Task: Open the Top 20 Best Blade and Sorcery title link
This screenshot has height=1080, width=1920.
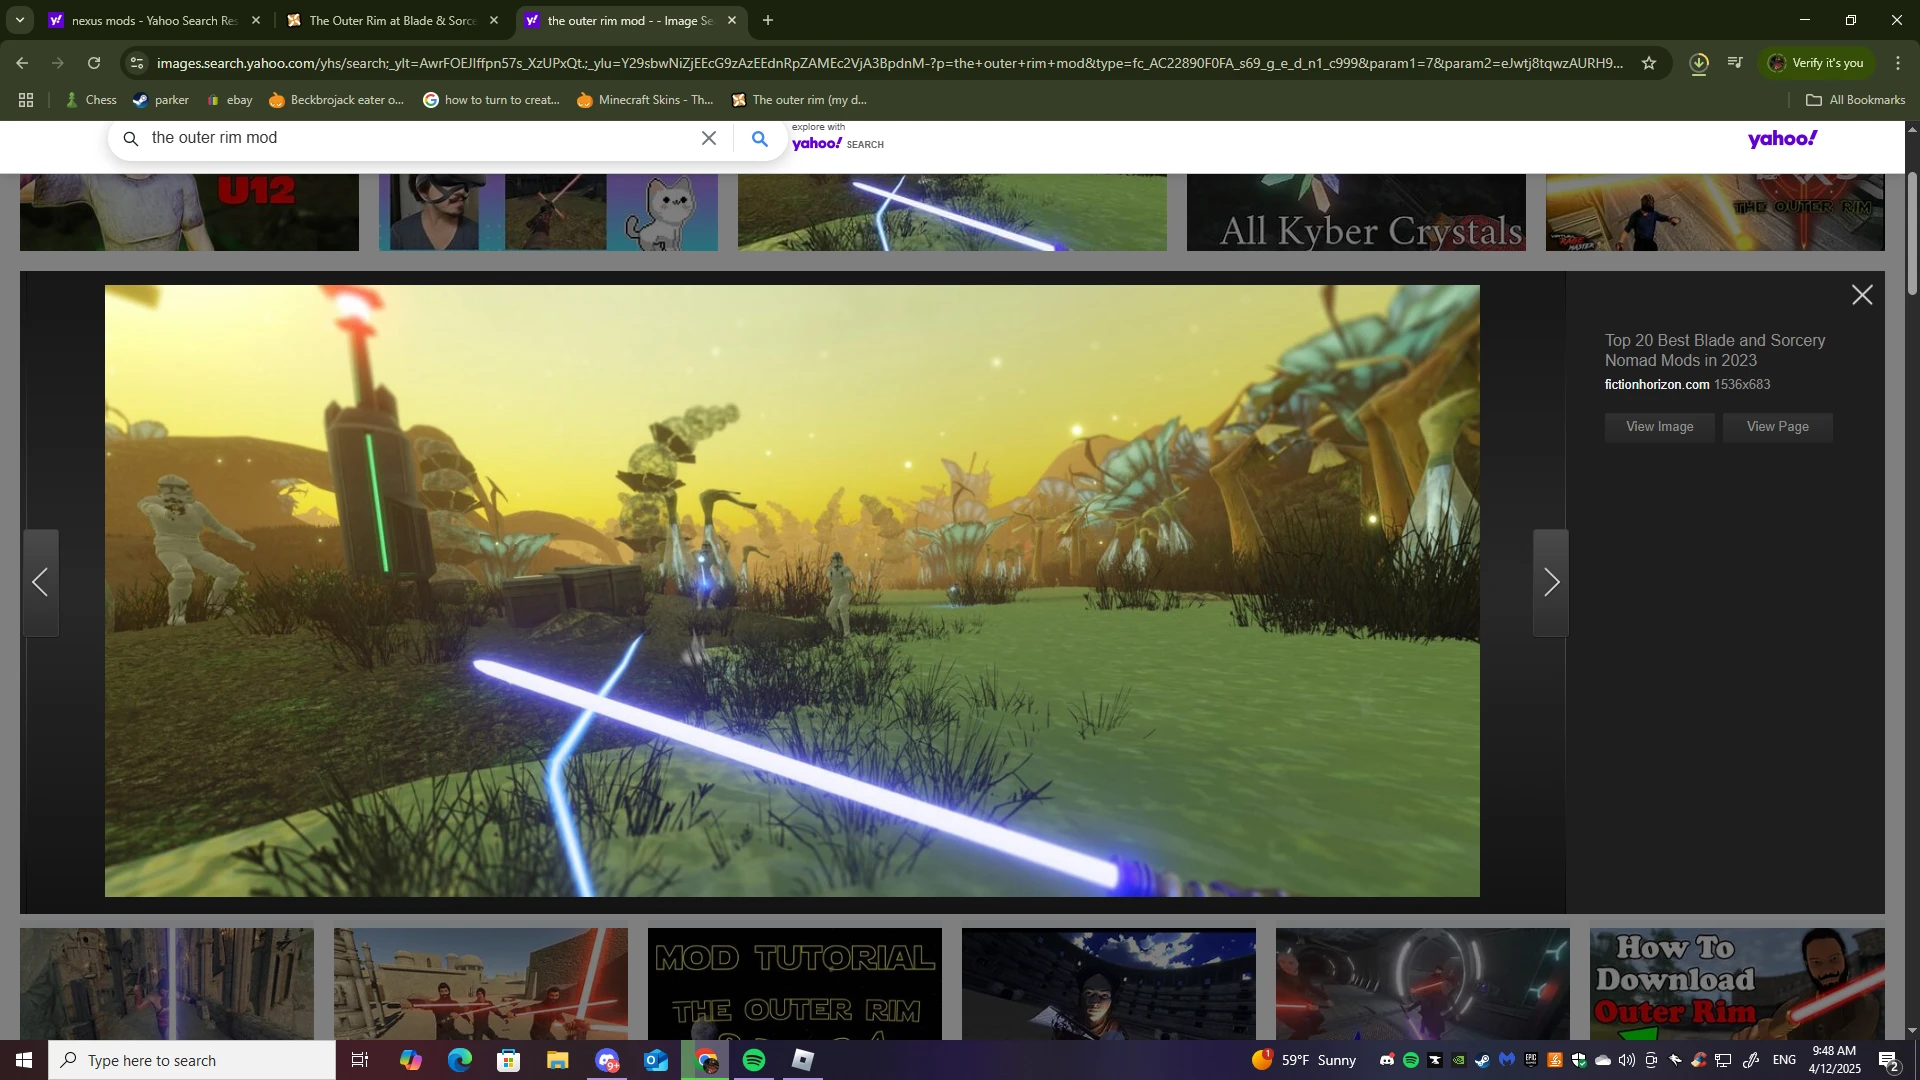Action: [x=1714, y=351]
